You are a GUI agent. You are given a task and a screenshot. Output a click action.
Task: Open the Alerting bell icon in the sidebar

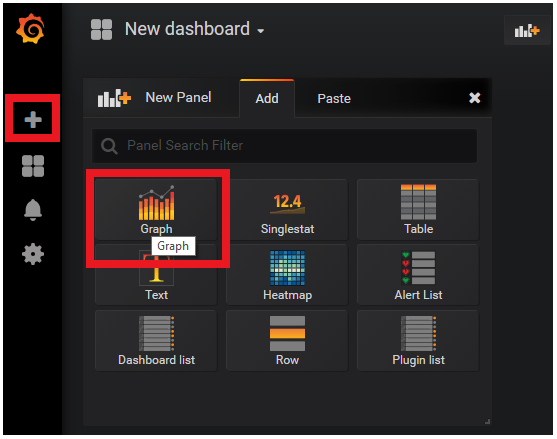(x=33, y=210)
